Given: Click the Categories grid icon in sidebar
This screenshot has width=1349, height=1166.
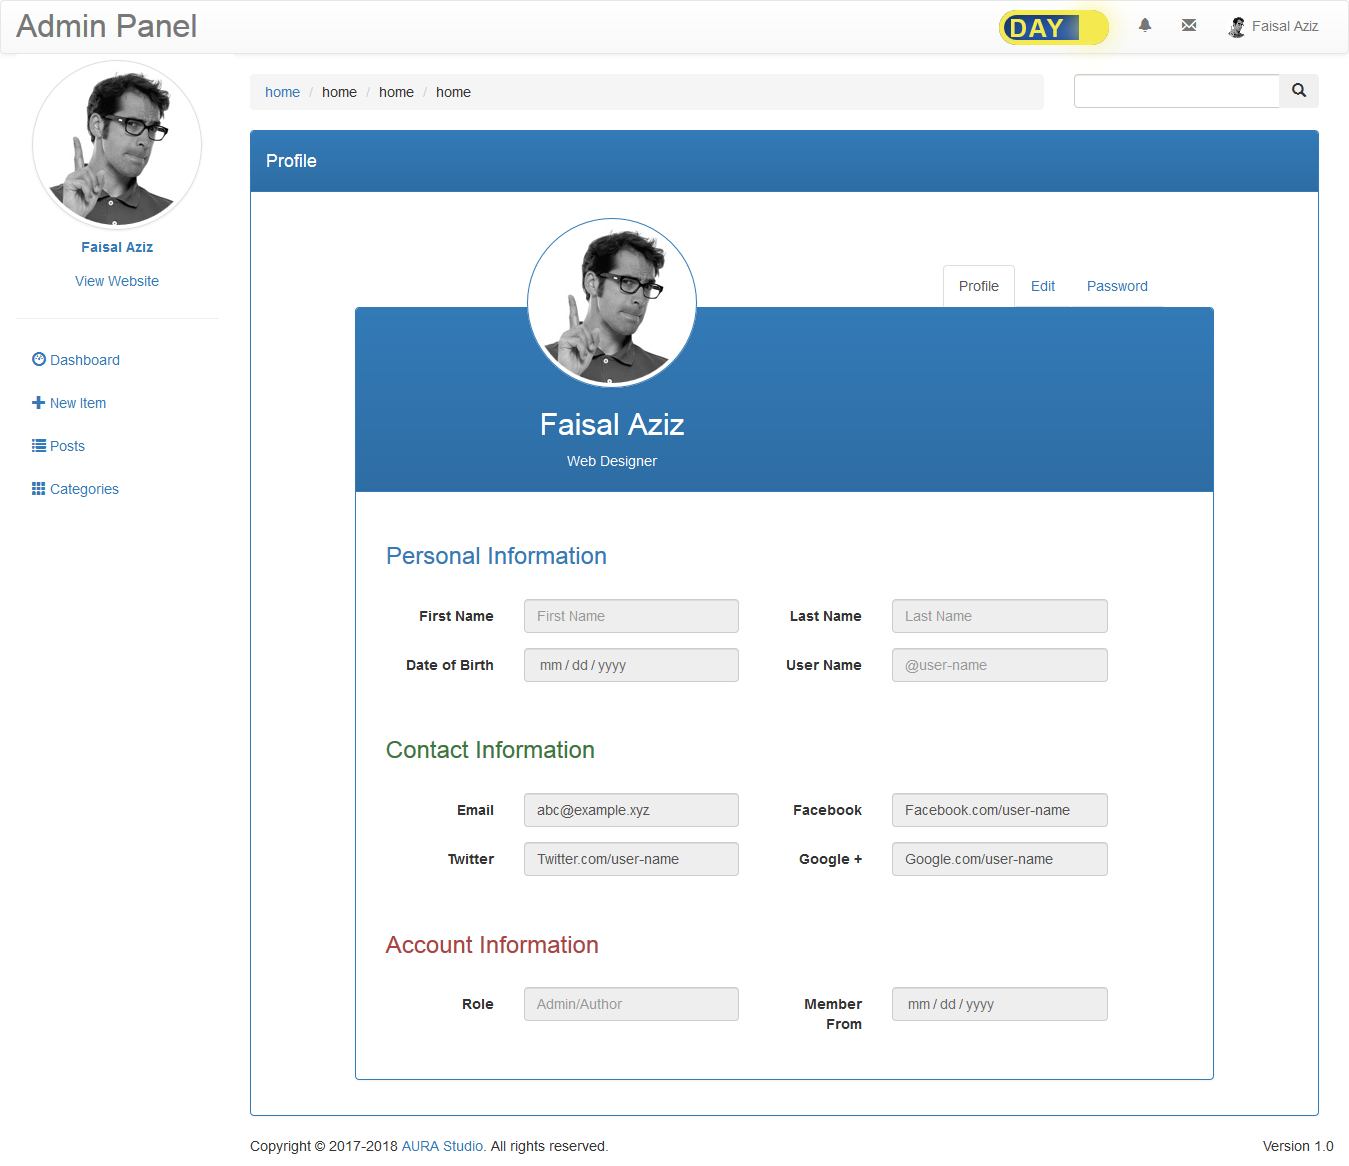Looking at the screenshot, I should click(37, 488).
